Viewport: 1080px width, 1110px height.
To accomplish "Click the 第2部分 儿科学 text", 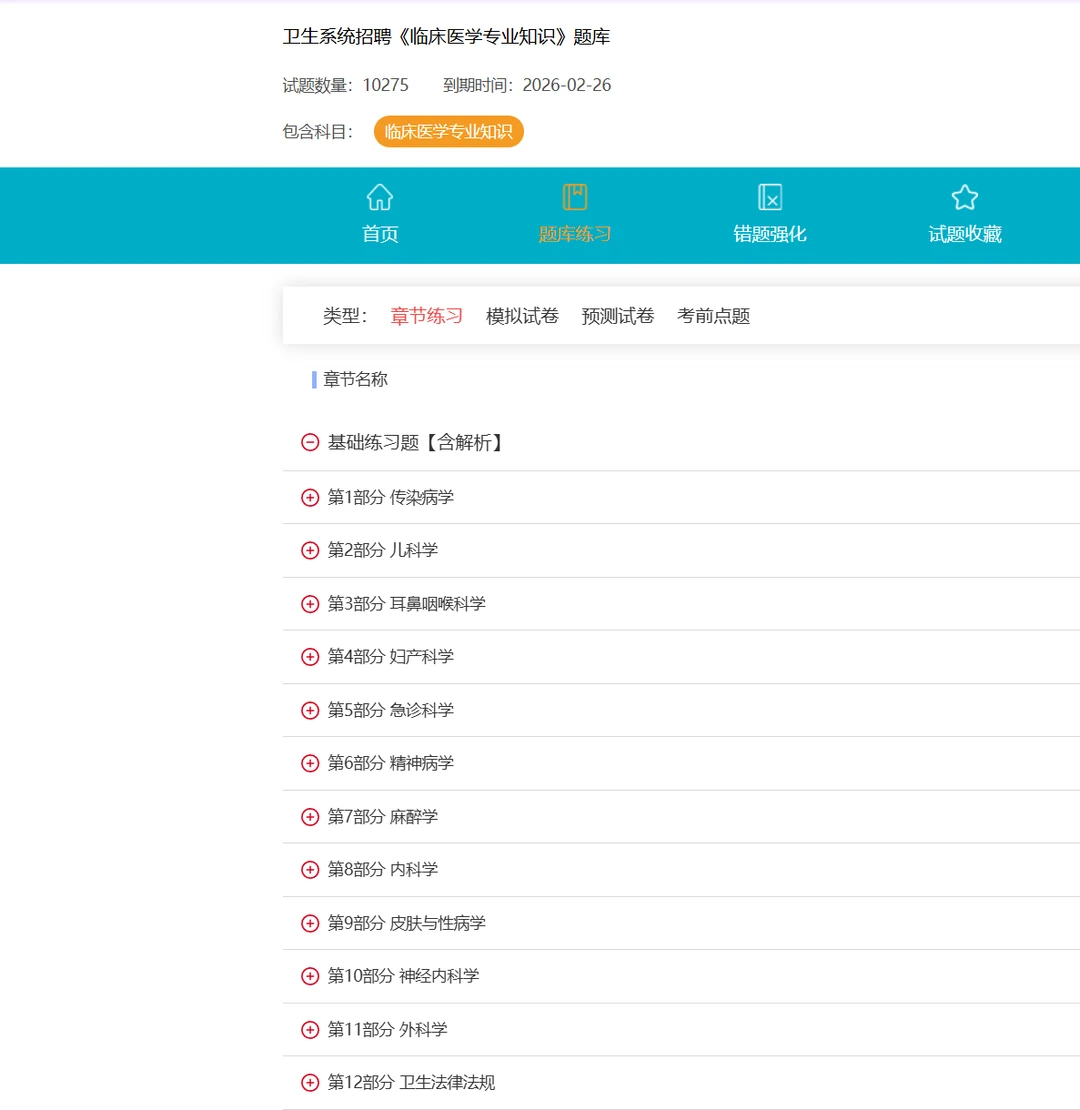I will pos(383,550).
